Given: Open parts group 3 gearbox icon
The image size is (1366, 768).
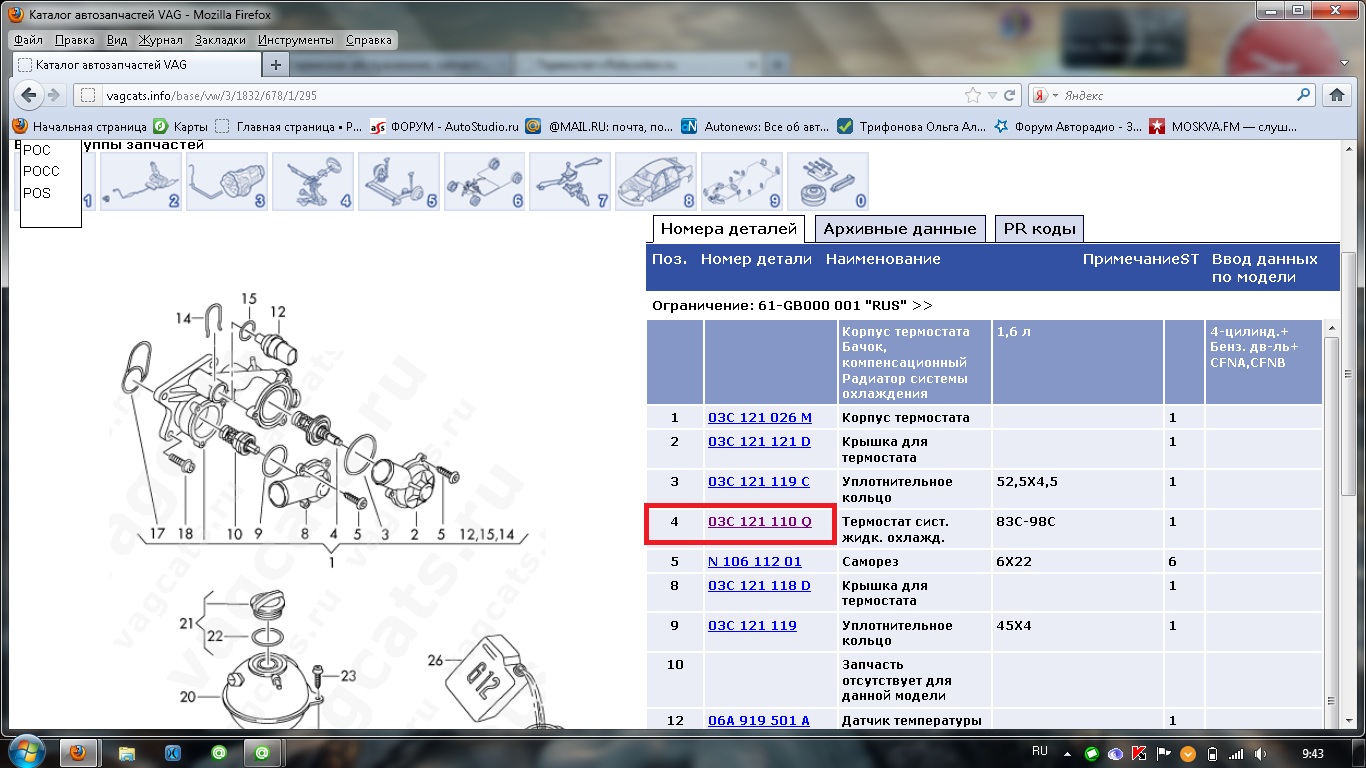Looking at the screenshot, I should point(226,181).
